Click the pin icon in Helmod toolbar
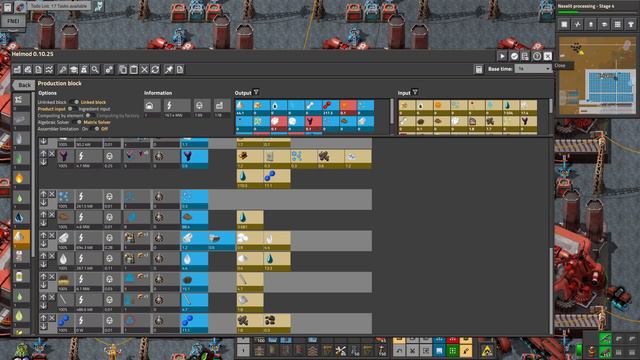640x360 pixels. tap(169, 69)
